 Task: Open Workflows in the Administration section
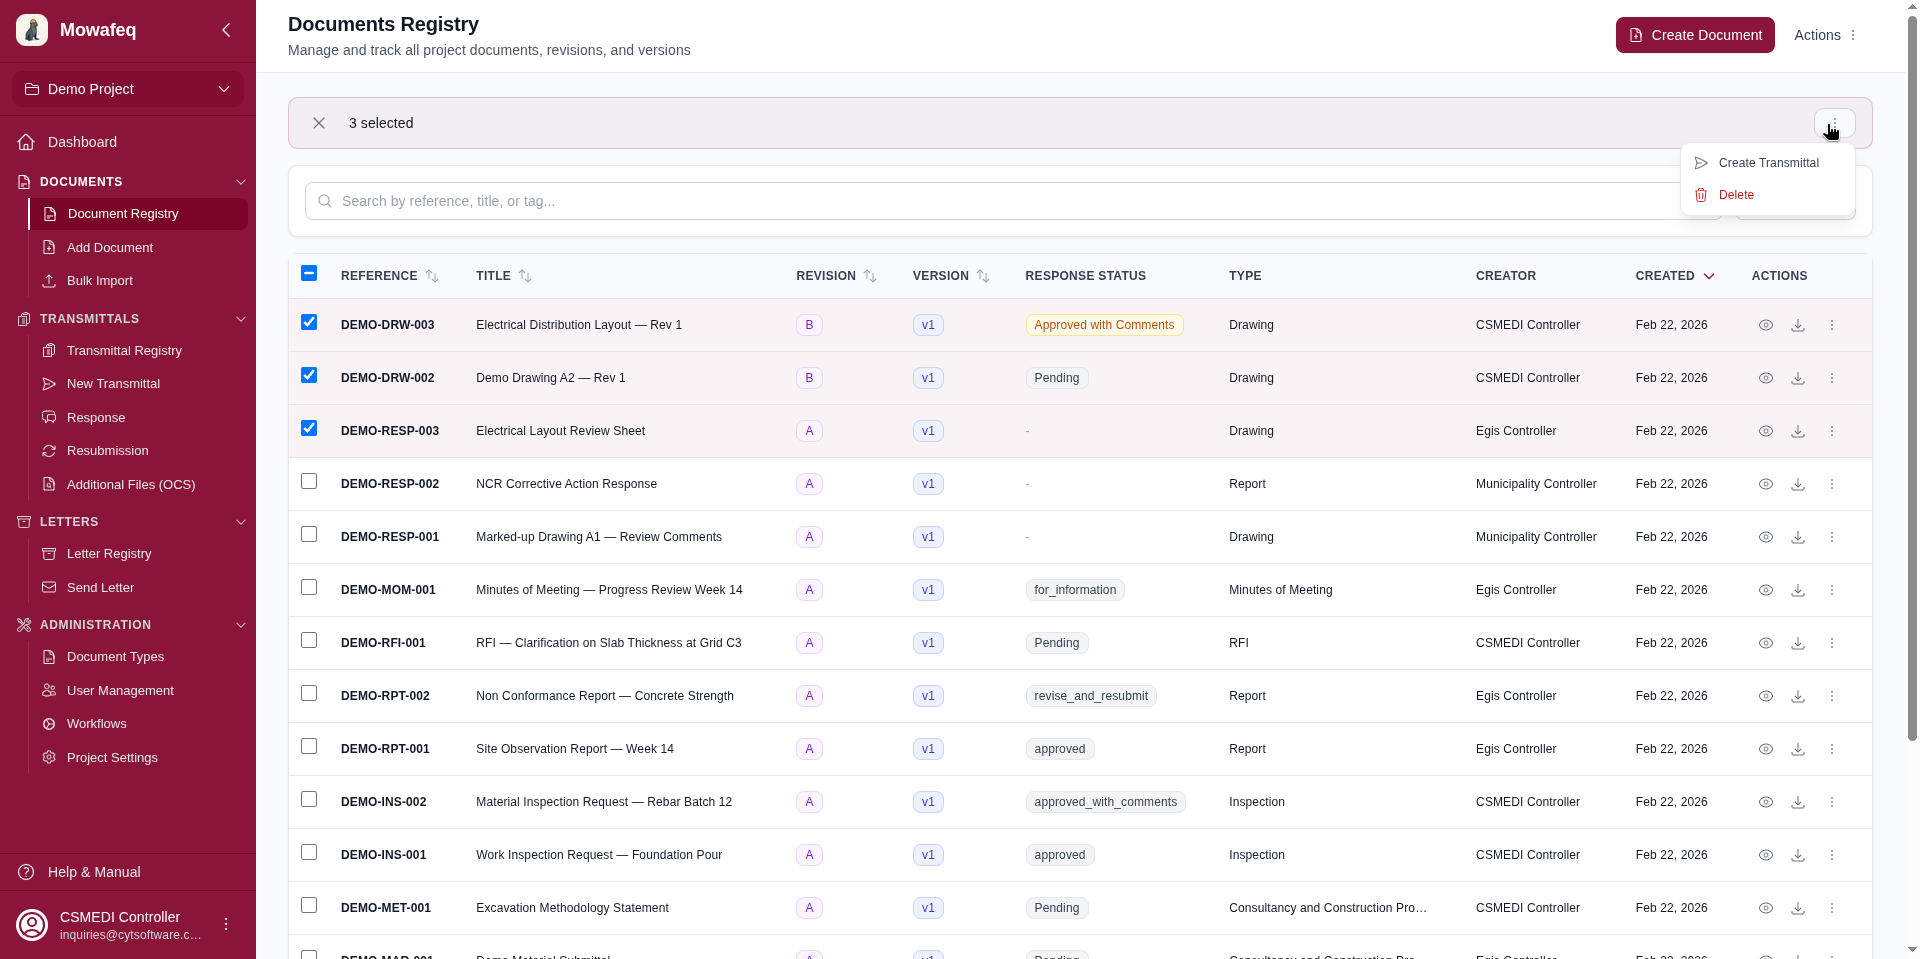[x=96, y=723]
